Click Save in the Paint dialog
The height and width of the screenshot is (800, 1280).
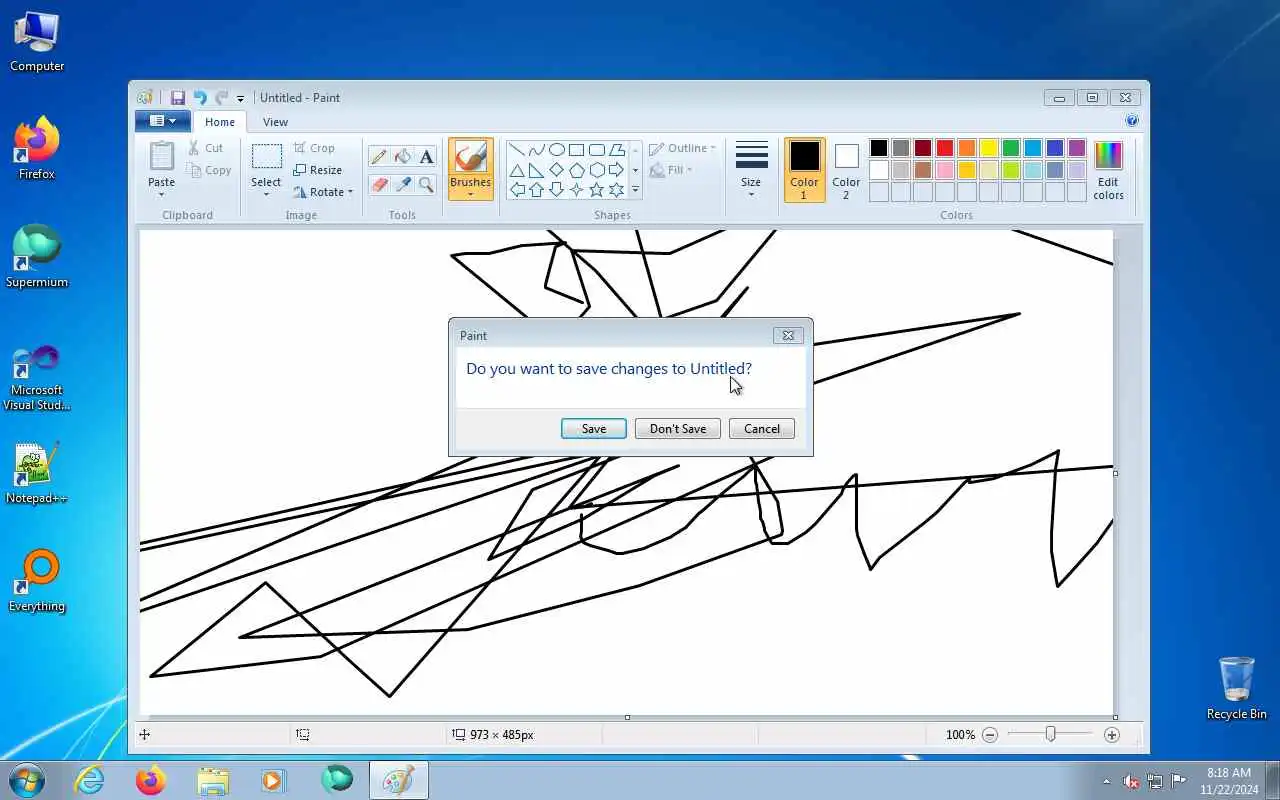(594, 429)
